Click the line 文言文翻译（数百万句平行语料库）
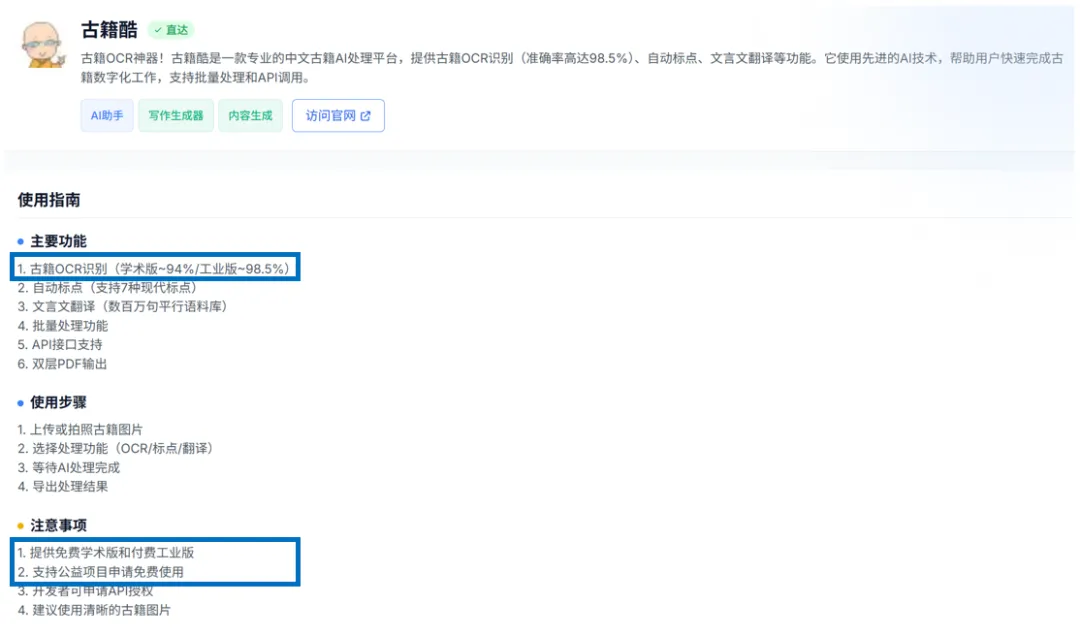The height and width of the screenshot is (636, 1080). (x=123, y=306)
